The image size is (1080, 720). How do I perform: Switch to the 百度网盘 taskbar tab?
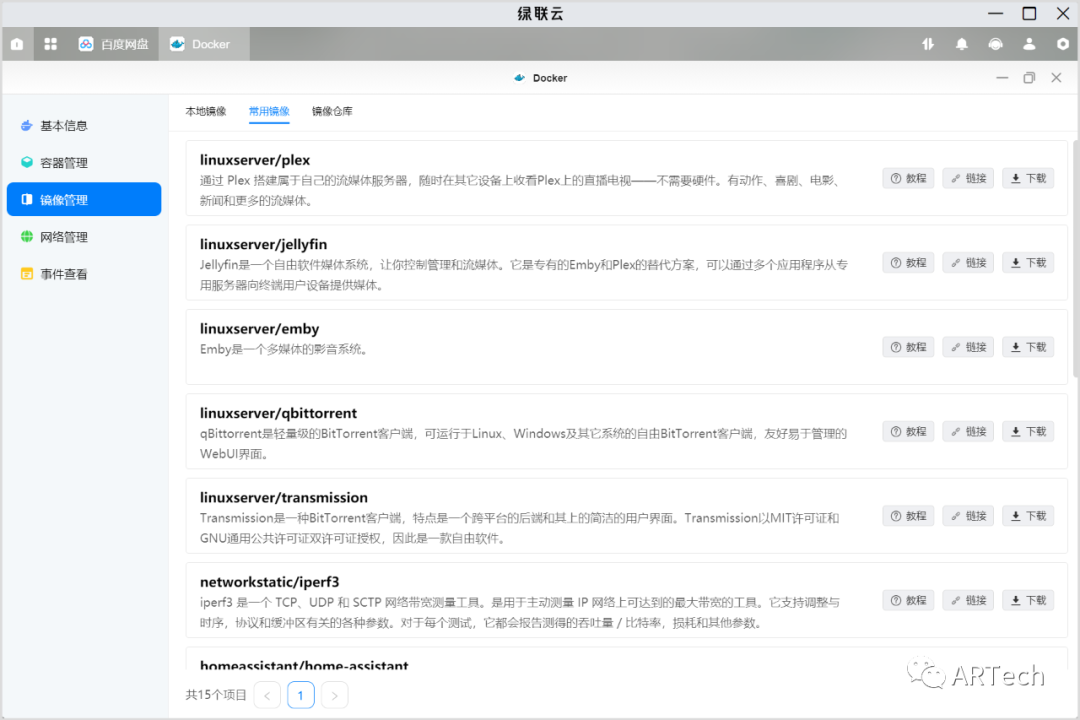(x=113, y=44)
